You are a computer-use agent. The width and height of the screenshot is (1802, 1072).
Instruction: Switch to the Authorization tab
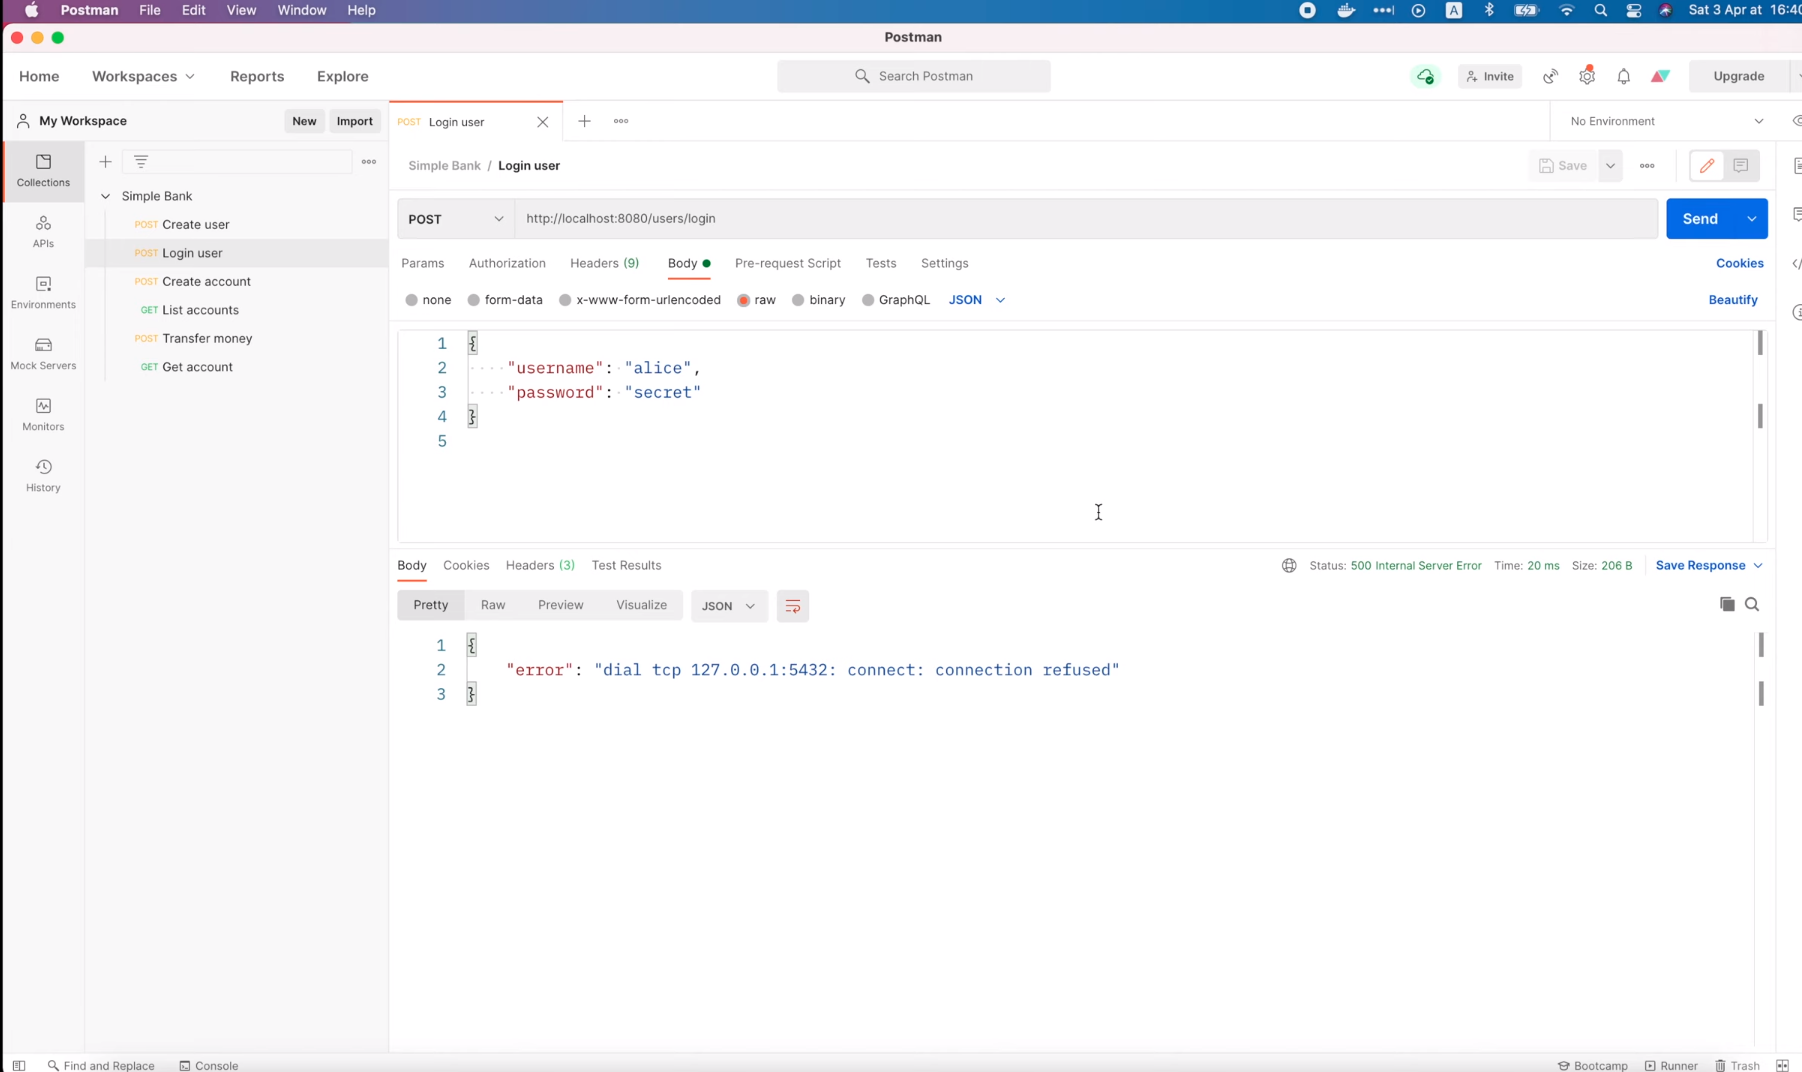[x=507, y=263]
